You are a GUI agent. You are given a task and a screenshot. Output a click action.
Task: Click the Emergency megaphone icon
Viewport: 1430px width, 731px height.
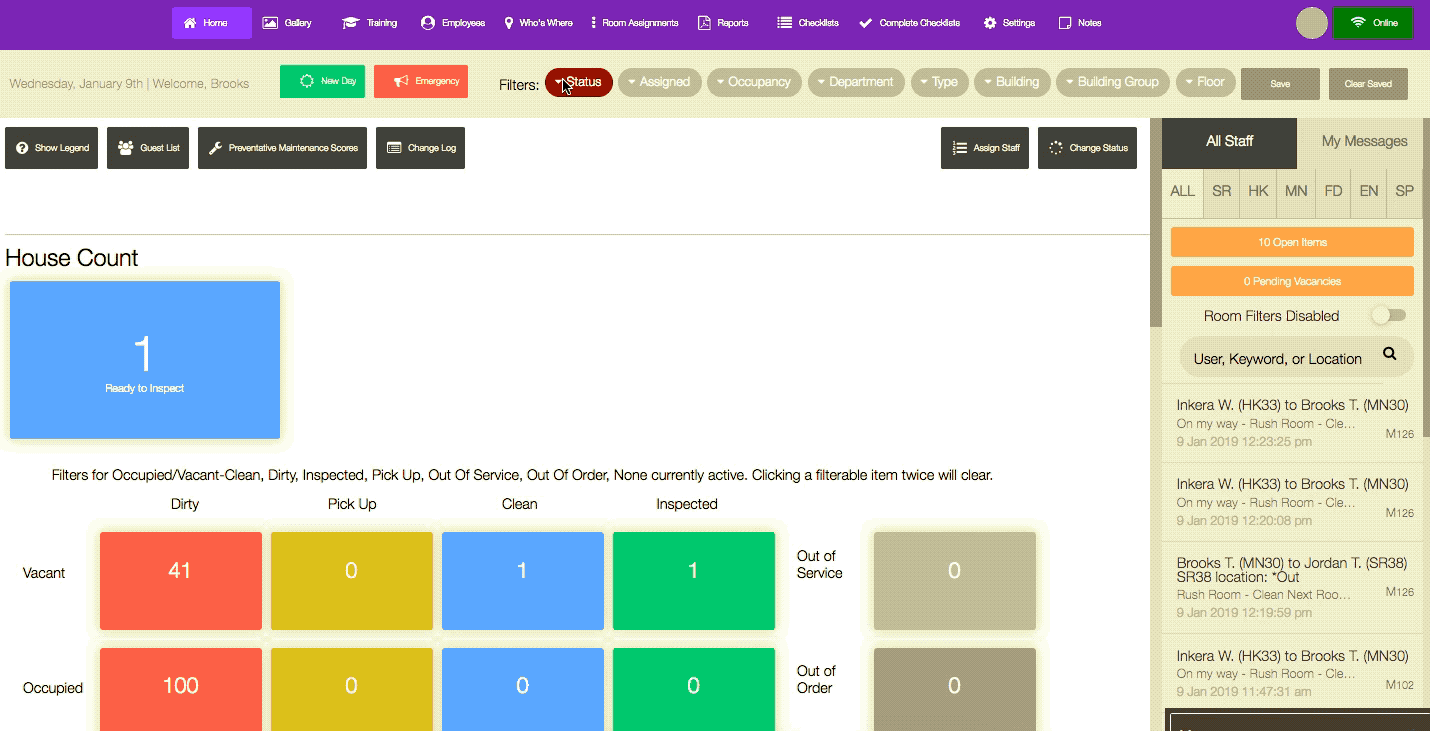(400, 81)
